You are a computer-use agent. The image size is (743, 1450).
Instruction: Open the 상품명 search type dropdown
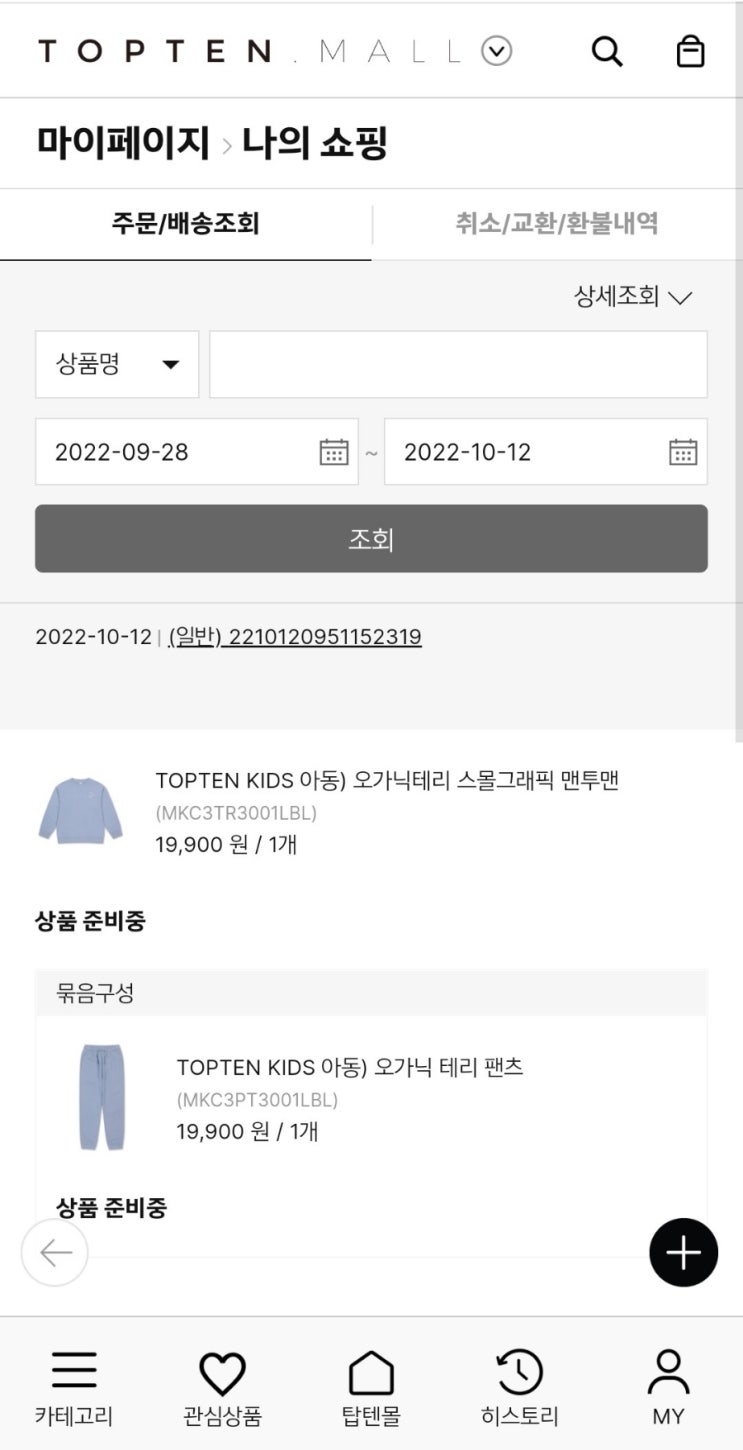coord(117,365)
